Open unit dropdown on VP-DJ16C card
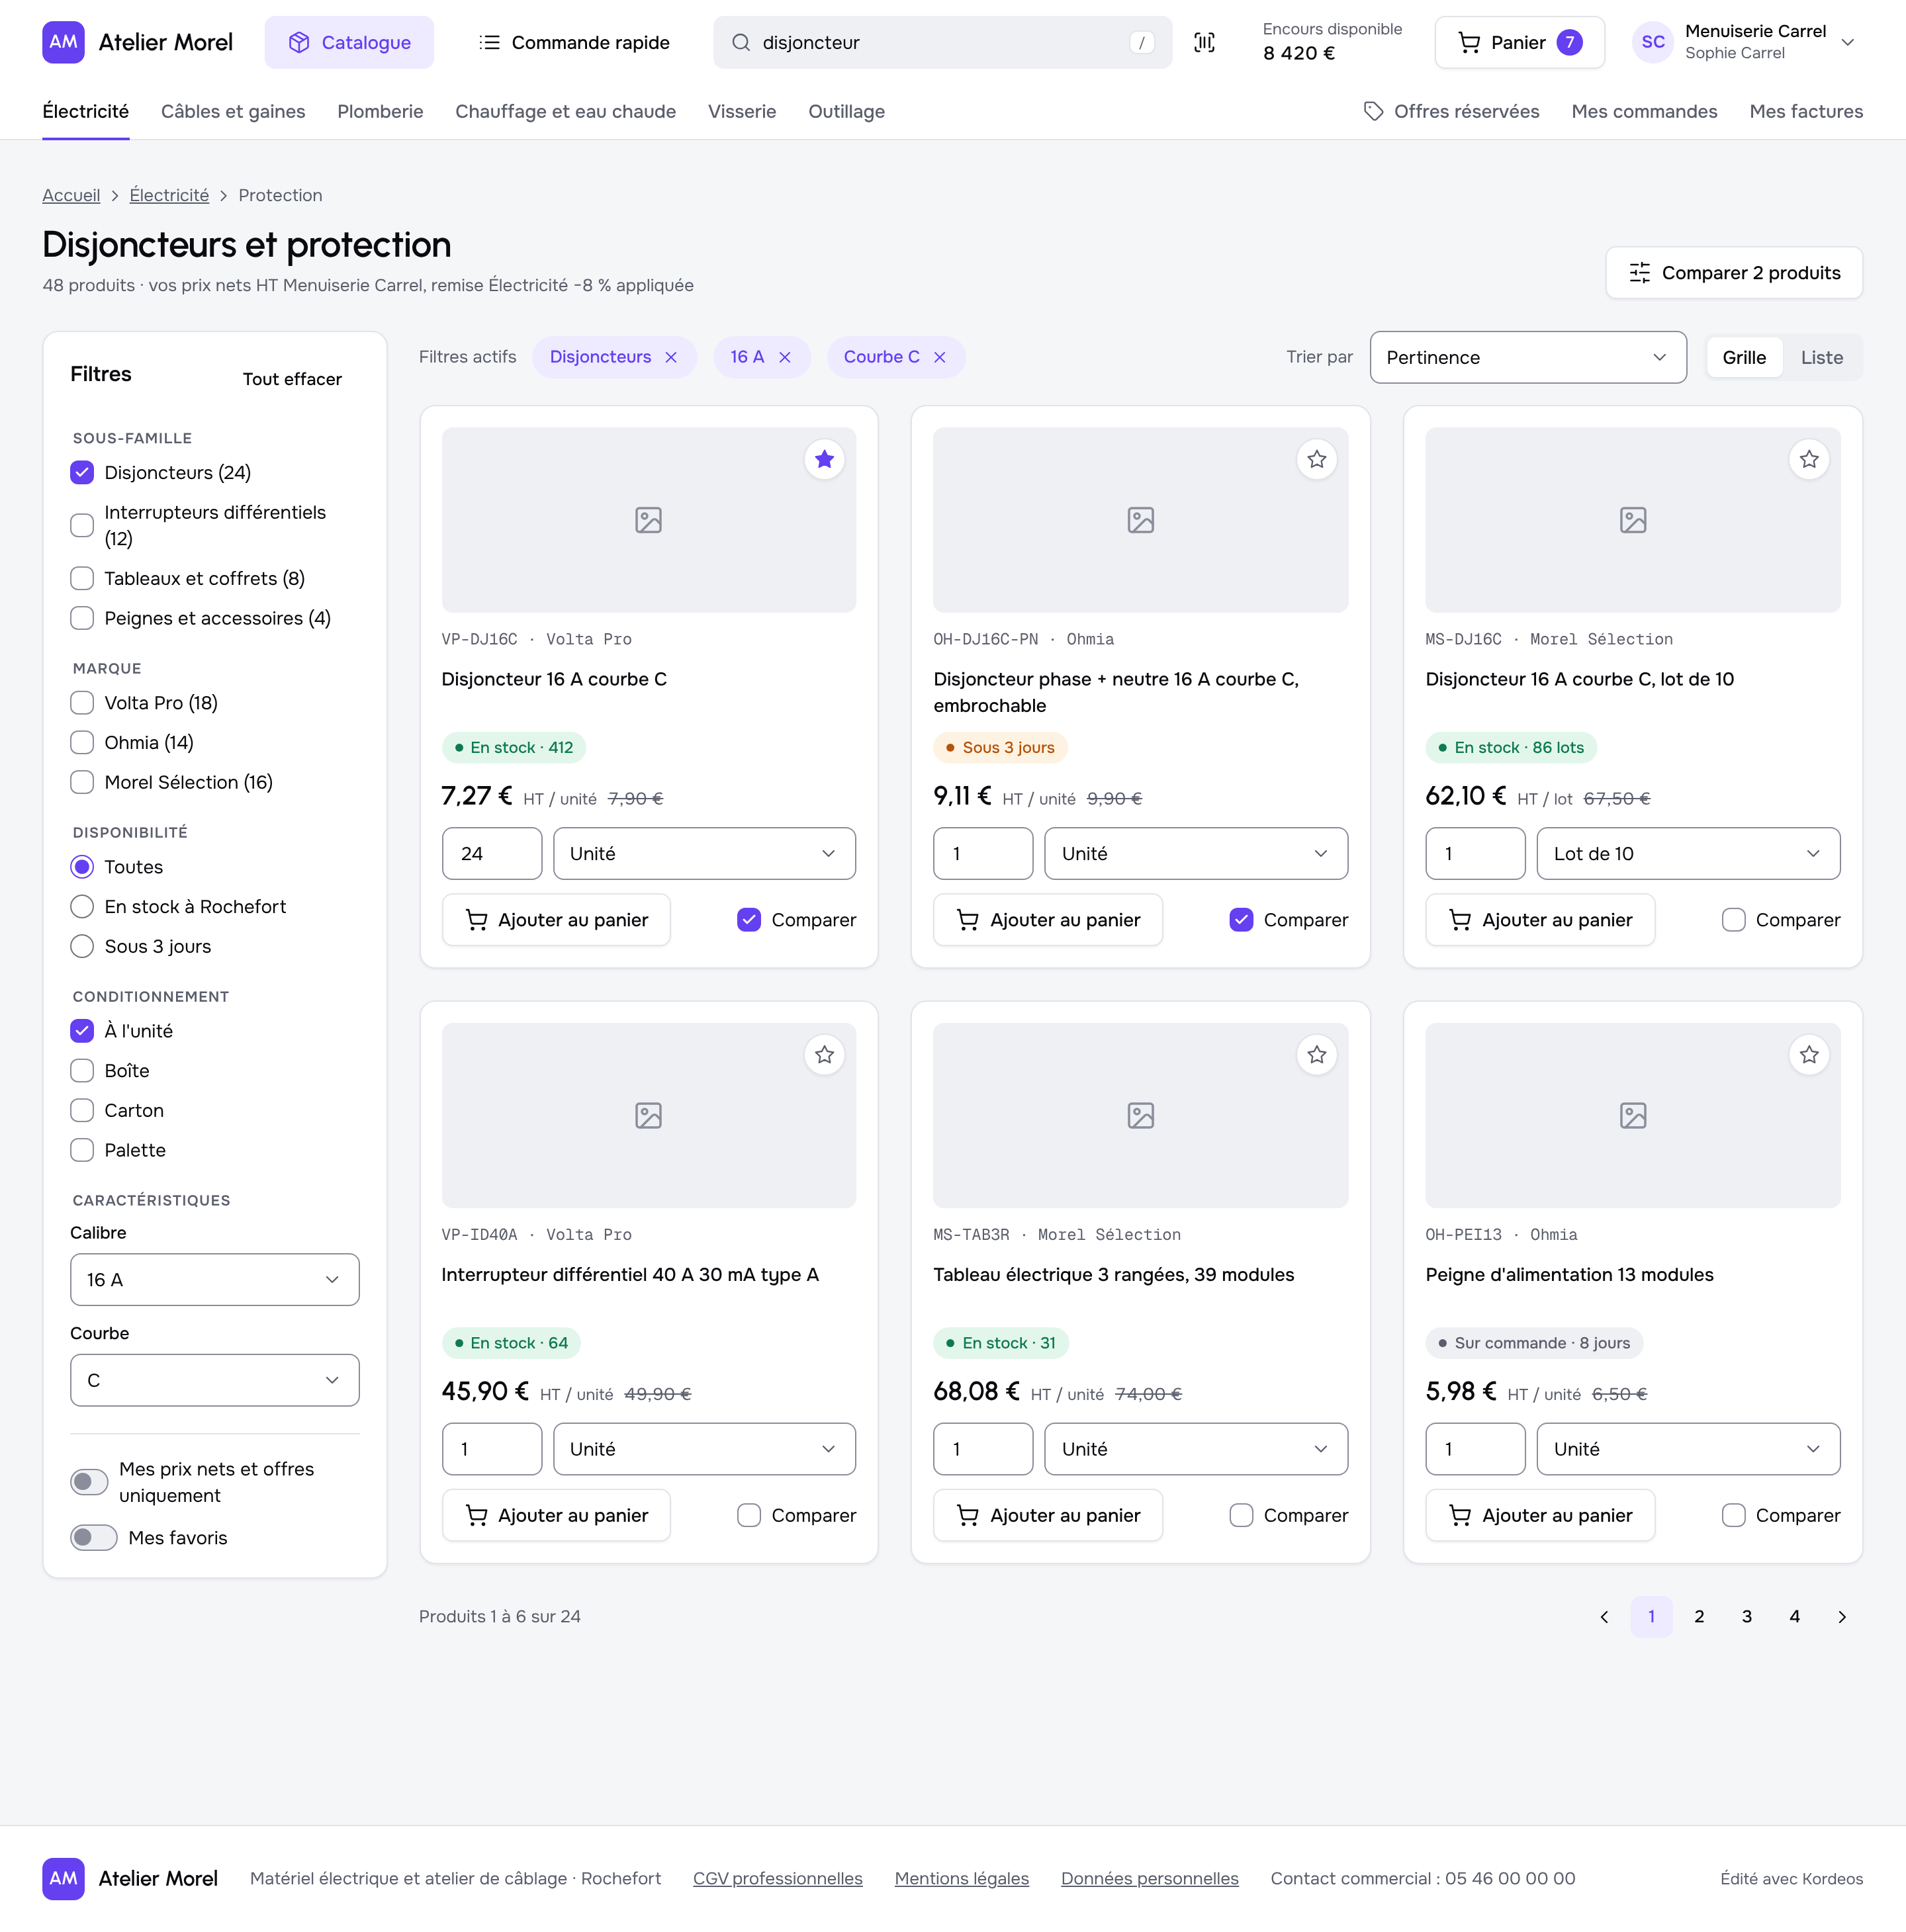This screenshot has width=1906, height=1932. [x=704, y=854]
